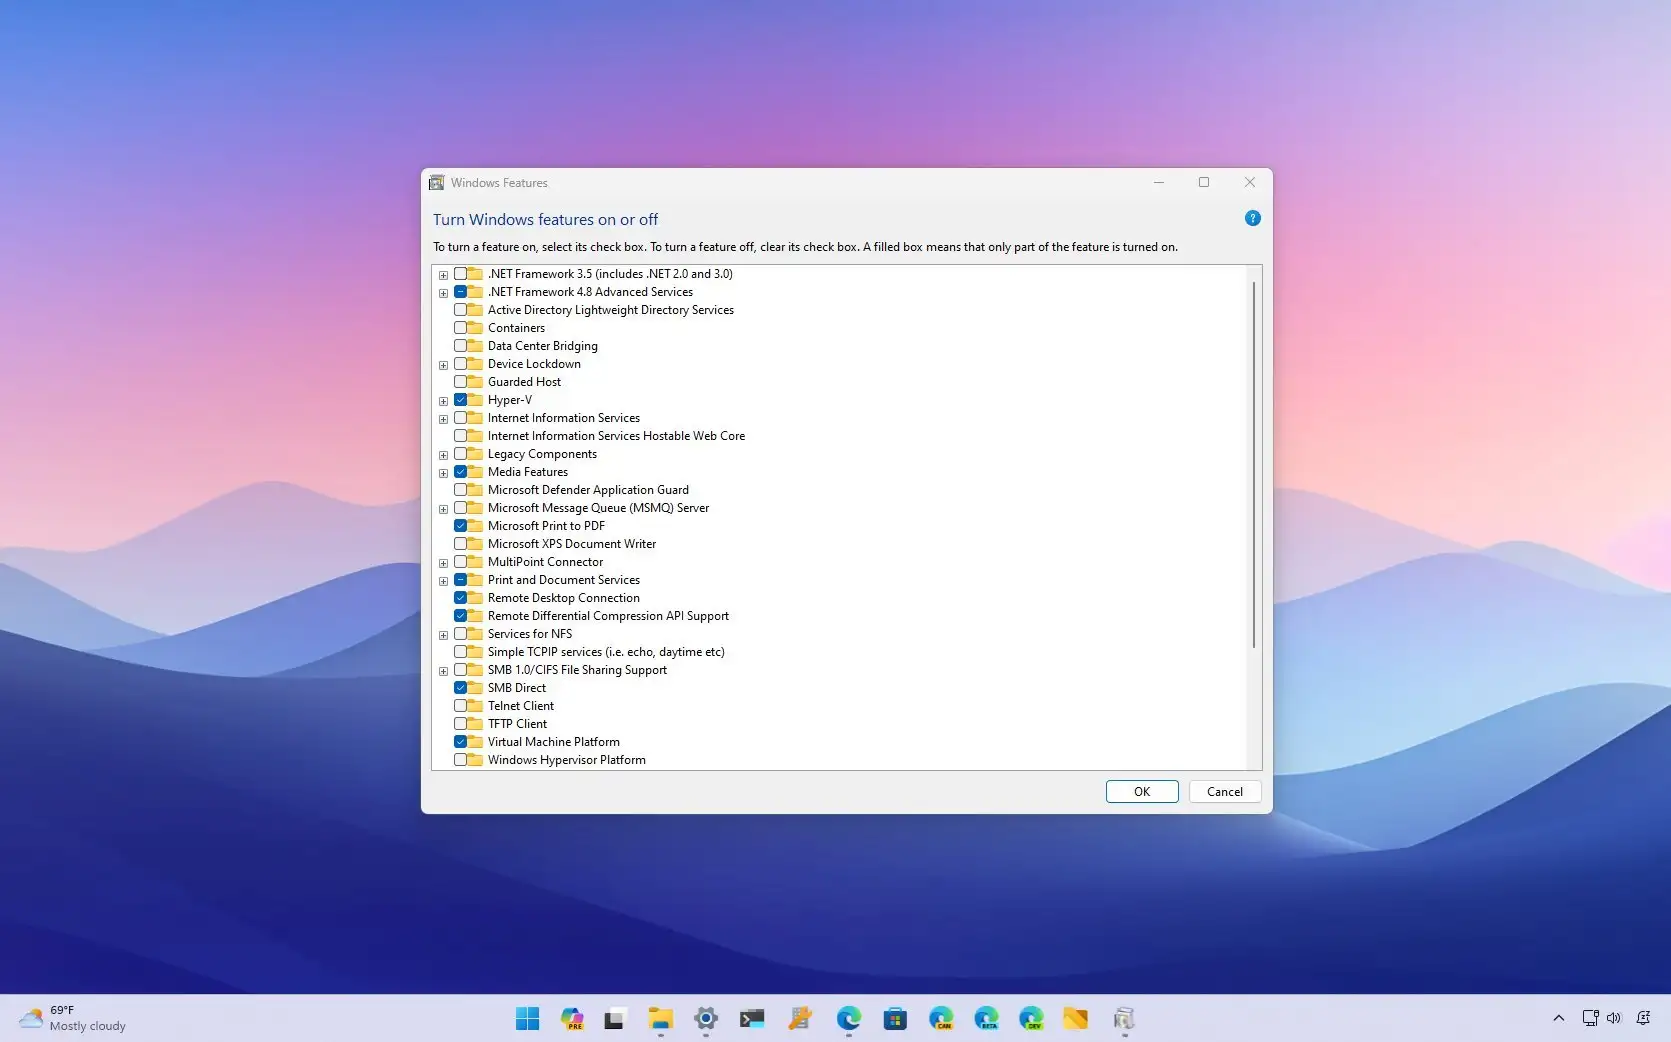Enable the .NET Framework 3.5 checkbox
Screen dimensions: 1671x1042
click(x=461, y=273)
